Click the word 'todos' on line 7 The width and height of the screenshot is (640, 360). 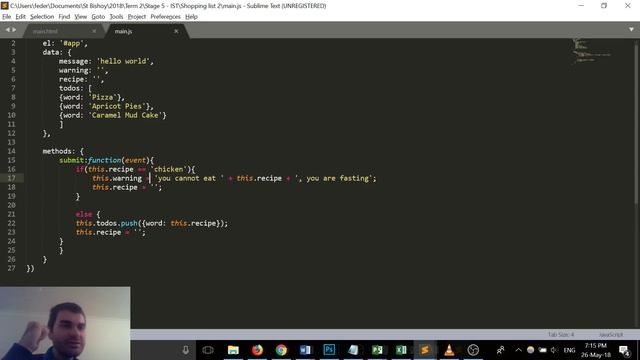coord(69,88)
